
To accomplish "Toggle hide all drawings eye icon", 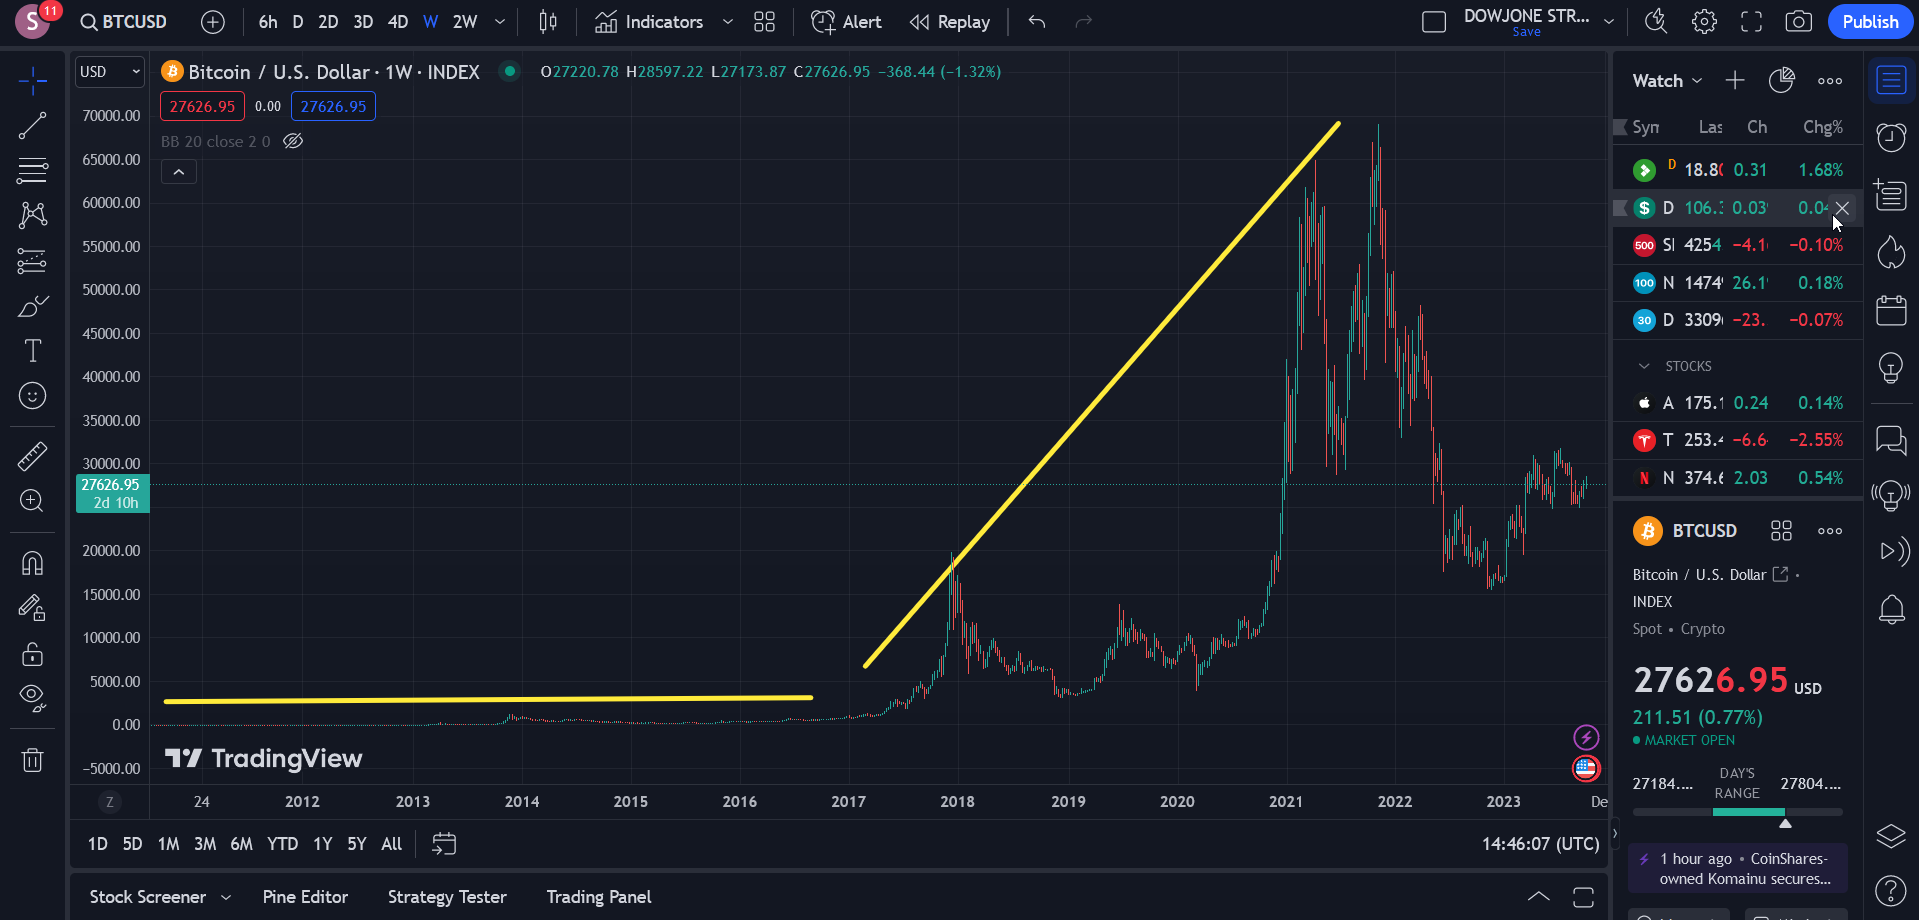I will (x=32, y=698).
